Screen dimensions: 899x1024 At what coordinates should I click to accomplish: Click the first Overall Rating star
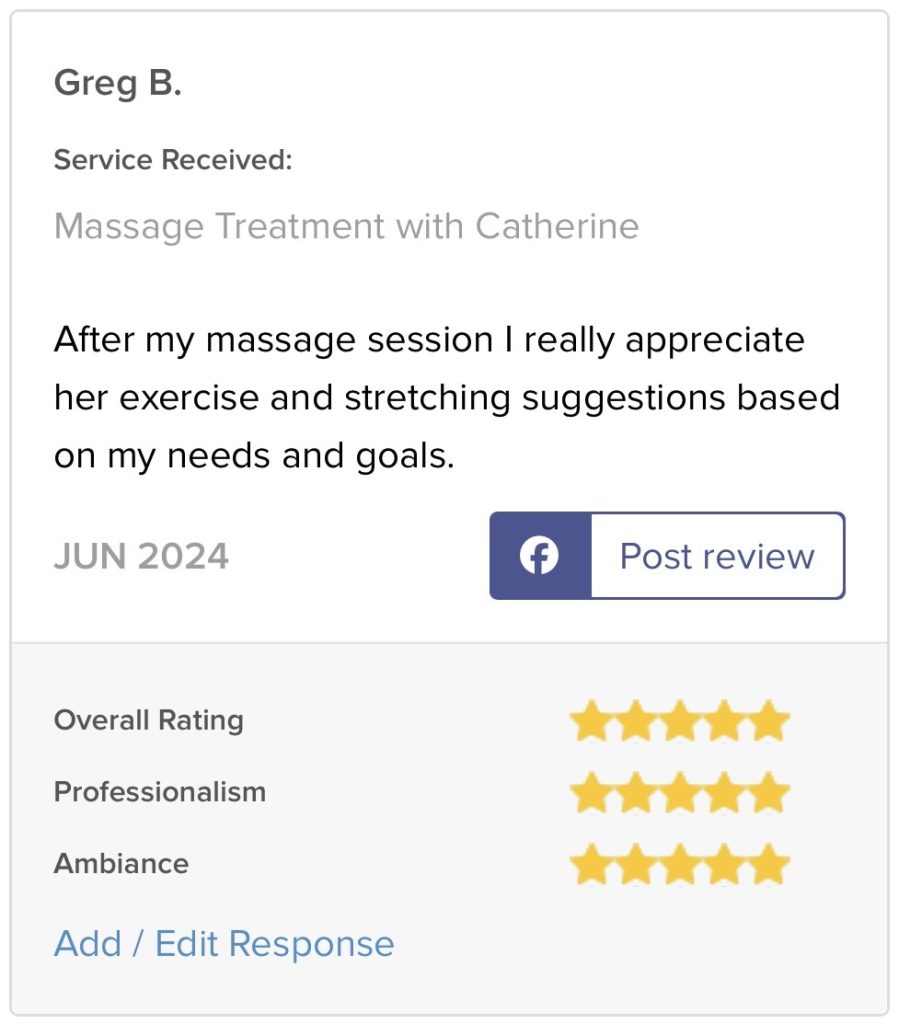(591, 721)
